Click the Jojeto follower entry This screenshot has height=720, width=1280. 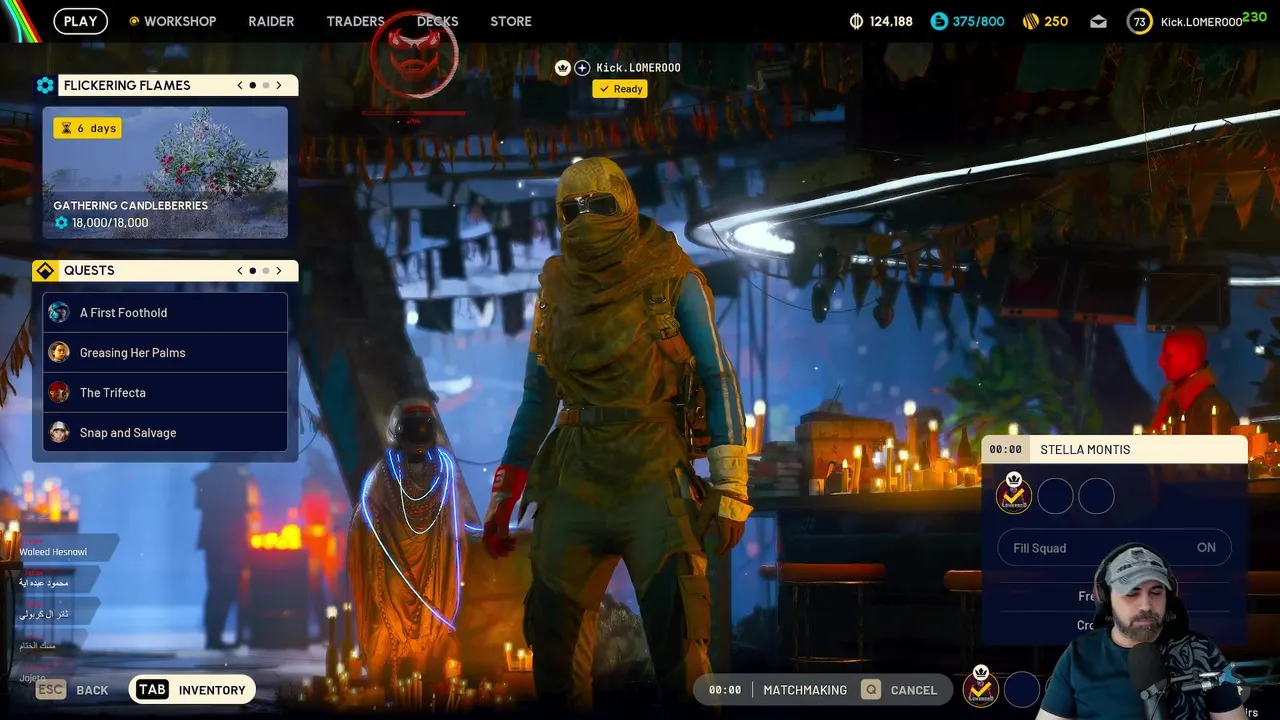[x=32, y=678]
